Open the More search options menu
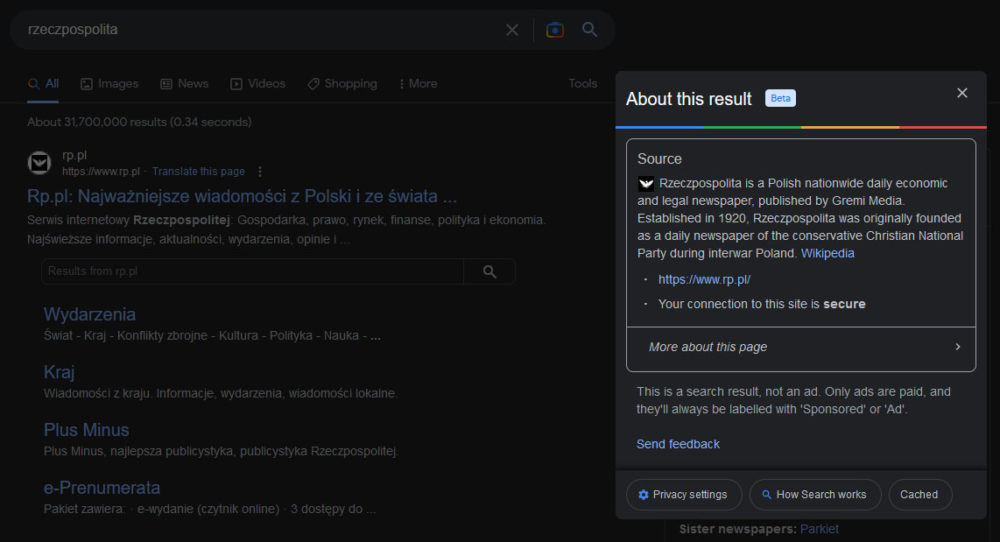Image resolution: width=1000 pixels, height=542 pixels. (x=418, y=84)
